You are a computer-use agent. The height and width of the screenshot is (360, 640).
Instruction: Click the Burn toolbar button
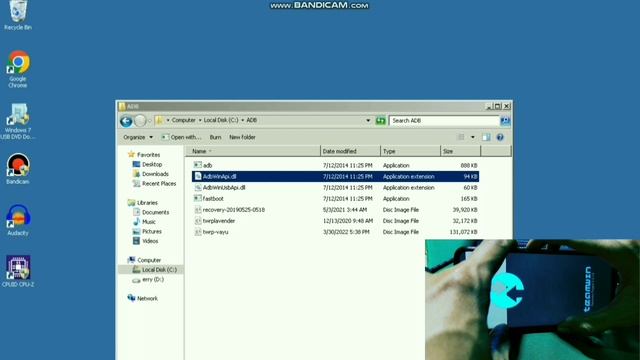tap(215, 137)
